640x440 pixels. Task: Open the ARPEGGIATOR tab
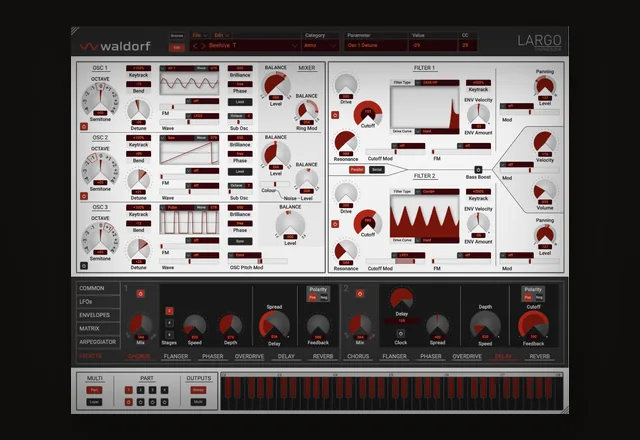click(x=98, y=342)
